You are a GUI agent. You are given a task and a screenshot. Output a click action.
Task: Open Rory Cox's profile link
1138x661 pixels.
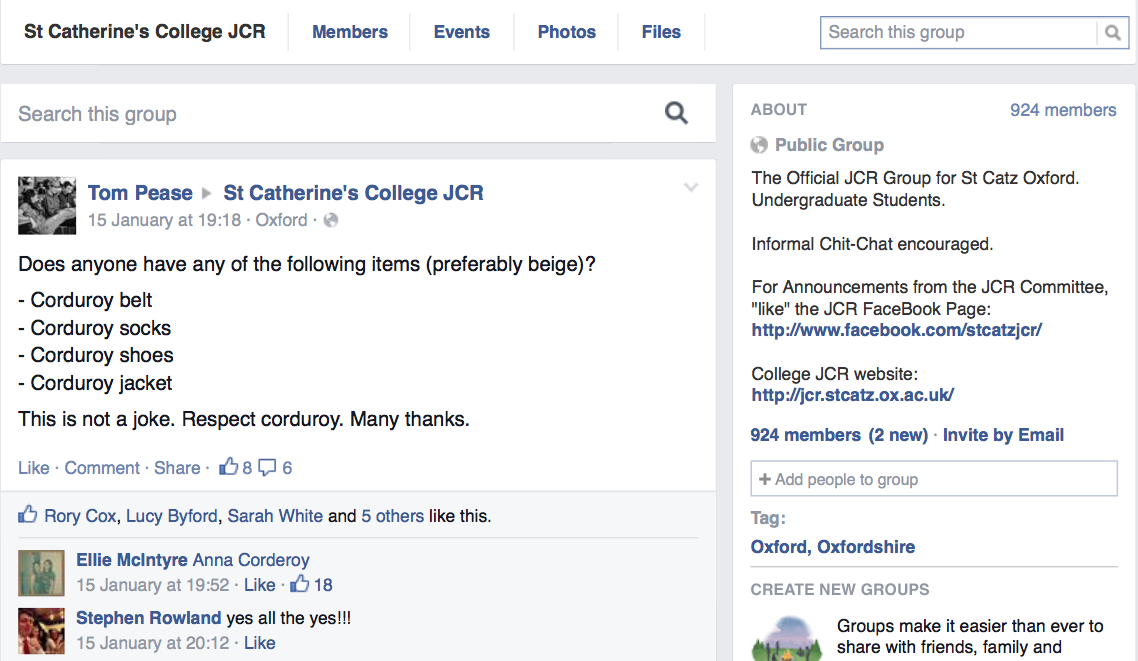click(x=80, y=516)
